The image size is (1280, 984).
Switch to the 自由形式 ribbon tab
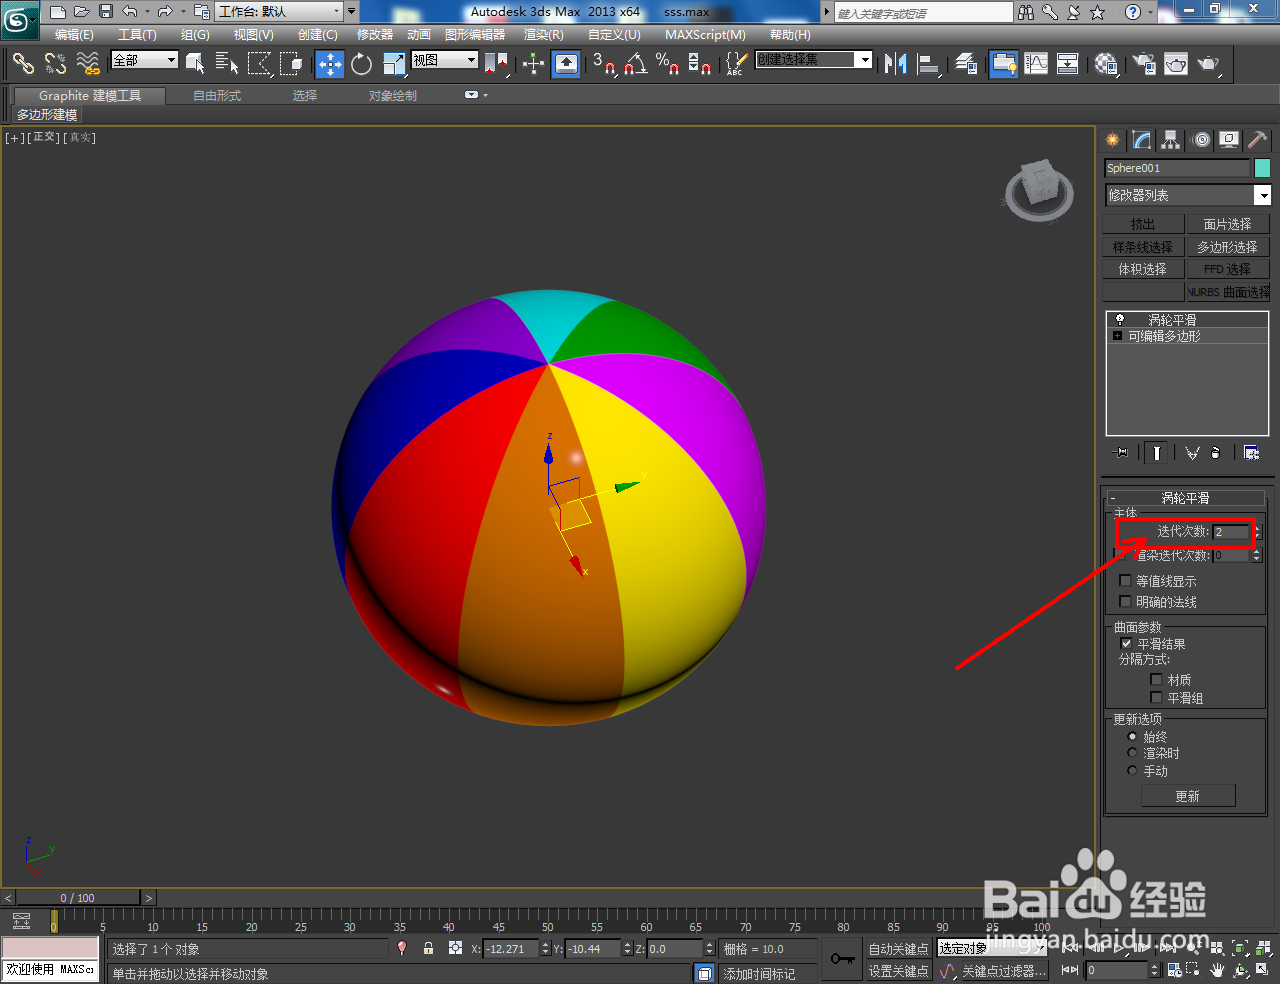217,96
